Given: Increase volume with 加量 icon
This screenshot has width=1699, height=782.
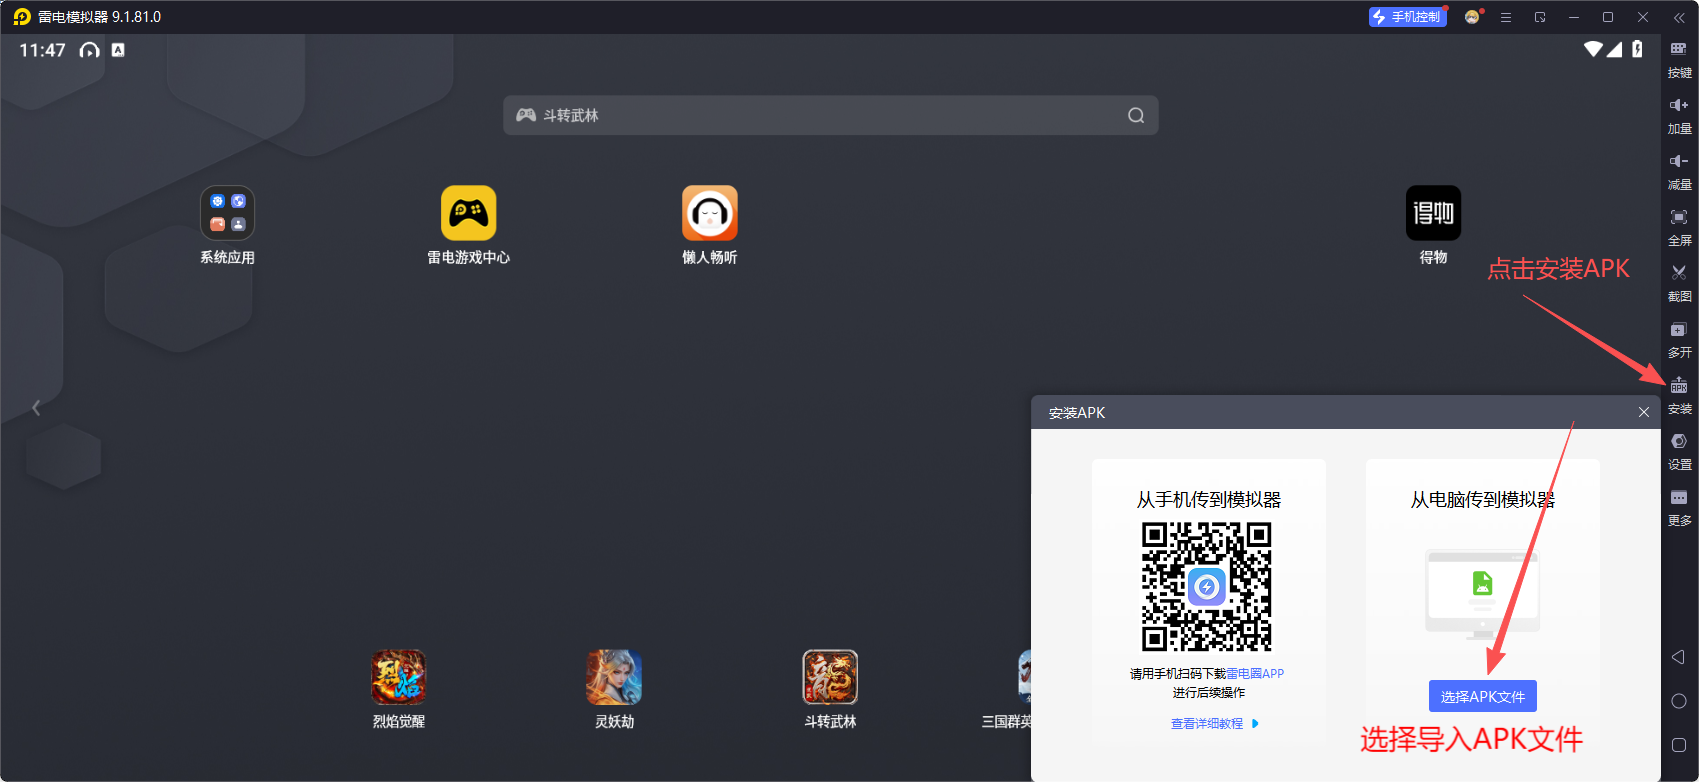Looking at the screenshot, I should click(x=1679, y=114).
